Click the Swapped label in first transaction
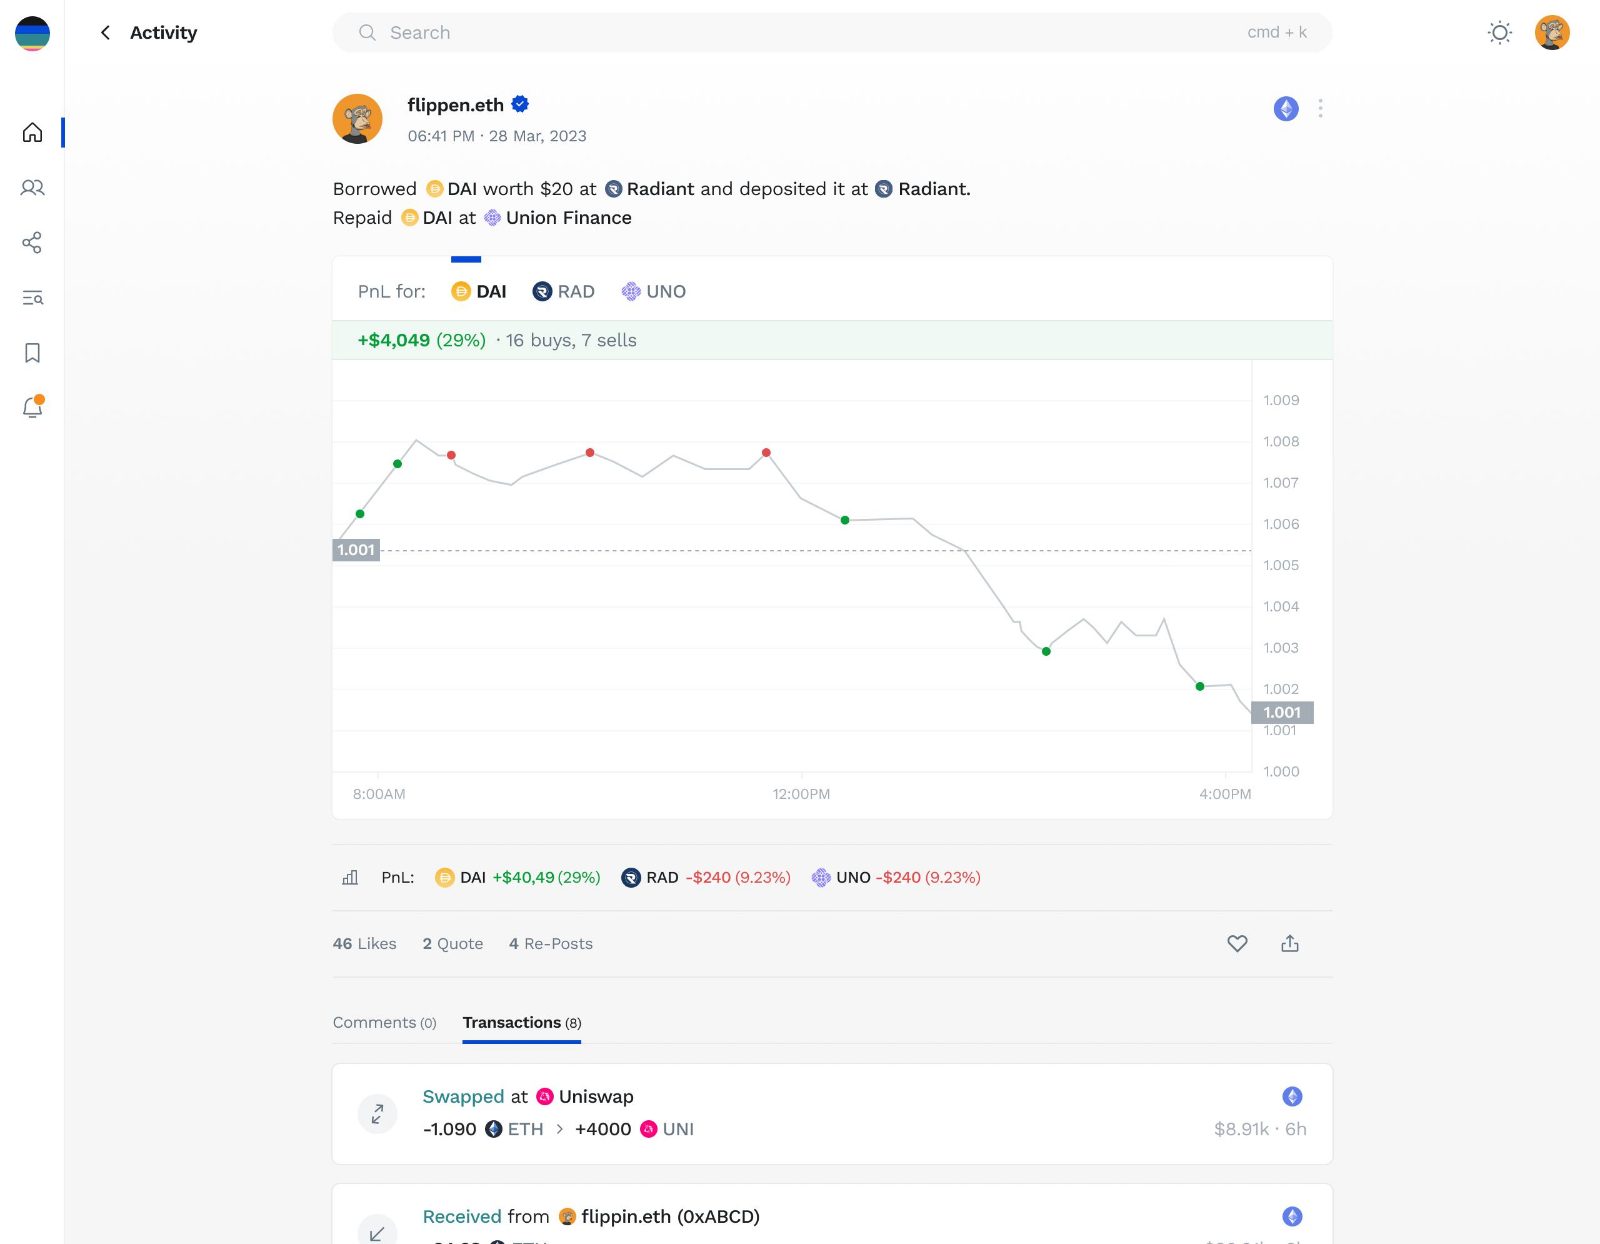The height and width of the screenshot is (1244, 1600). click(x=463, y=1097)
